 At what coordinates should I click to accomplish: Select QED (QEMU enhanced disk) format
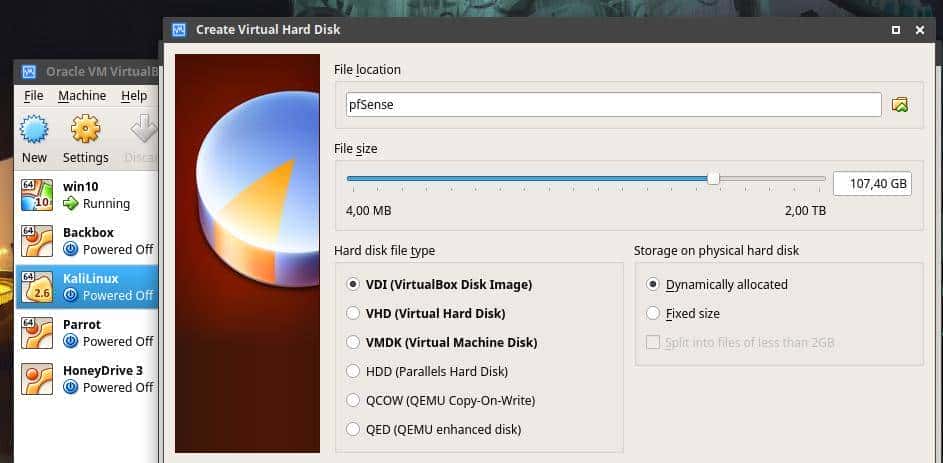pos(353,429)
